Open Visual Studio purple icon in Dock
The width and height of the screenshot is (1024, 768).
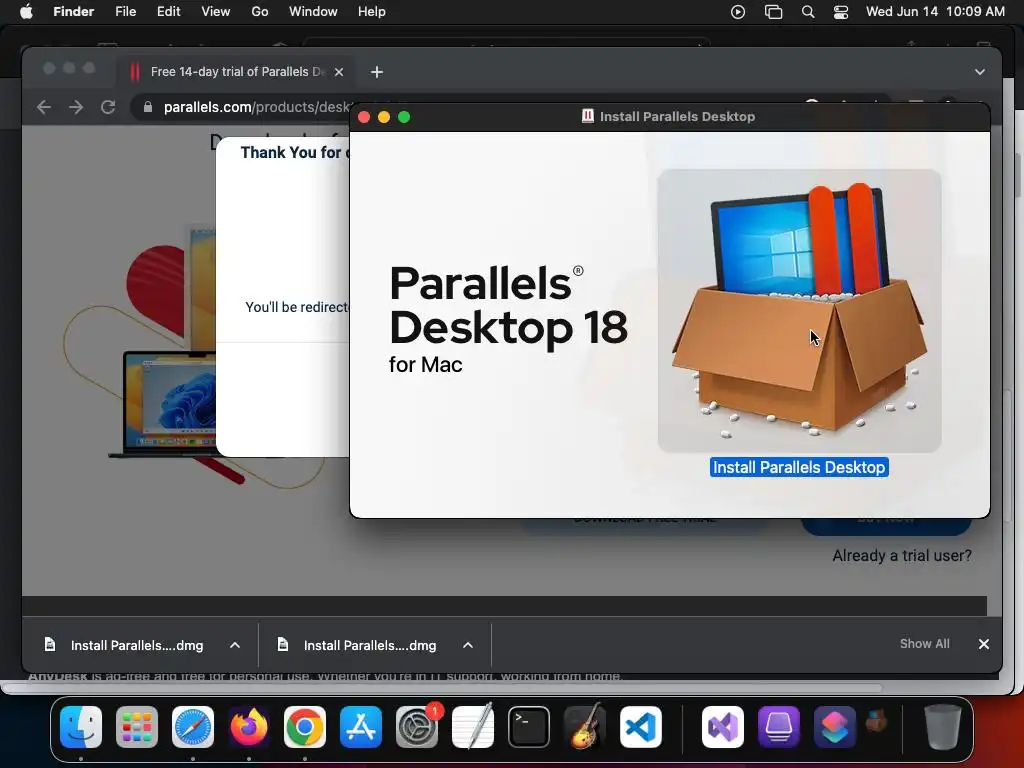click(723, 727)
